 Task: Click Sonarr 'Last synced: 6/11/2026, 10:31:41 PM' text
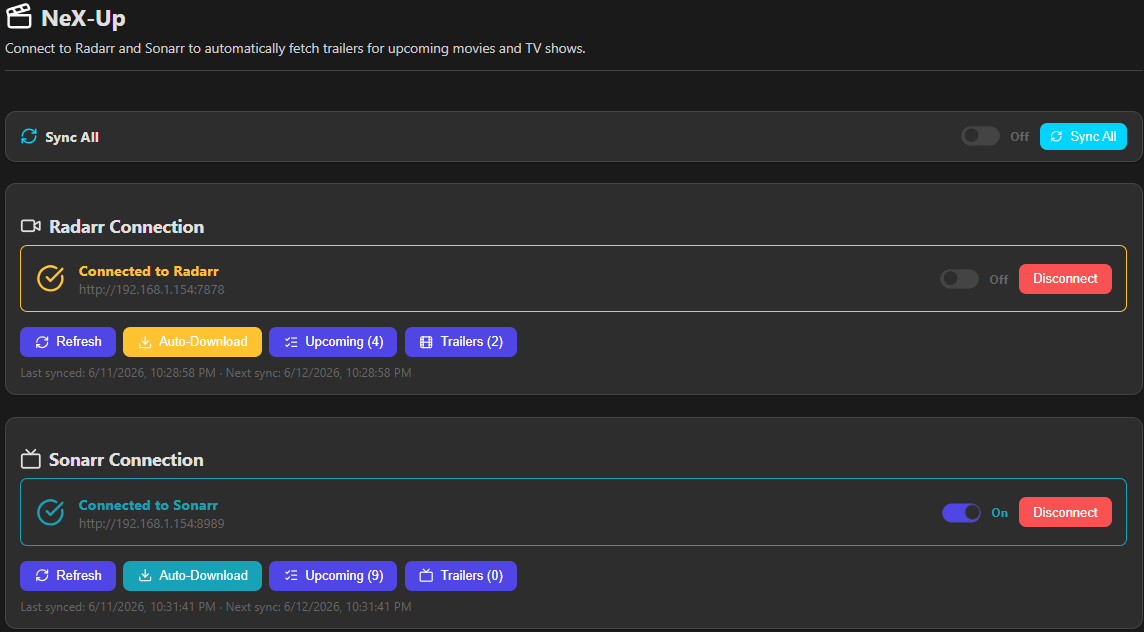click(118, 606)
